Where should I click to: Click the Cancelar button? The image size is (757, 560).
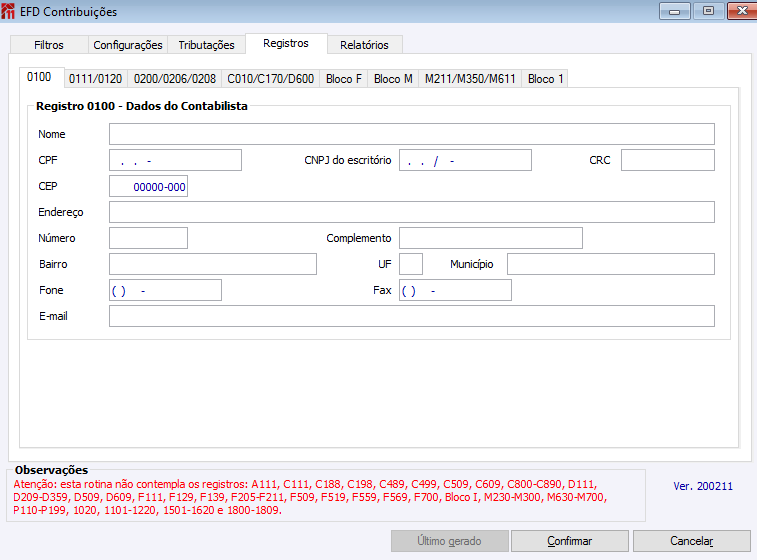point(692,541)
